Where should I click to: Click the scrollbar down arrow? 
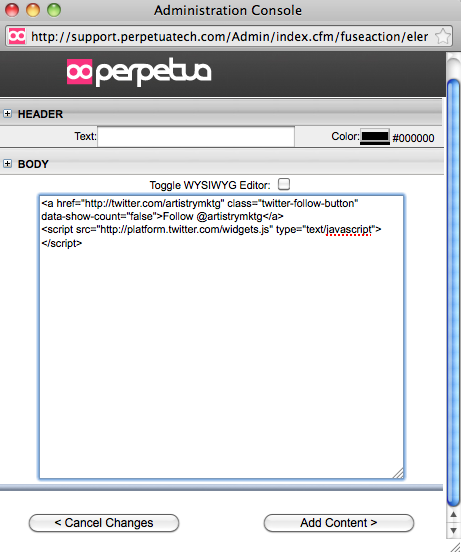[453, 530]
